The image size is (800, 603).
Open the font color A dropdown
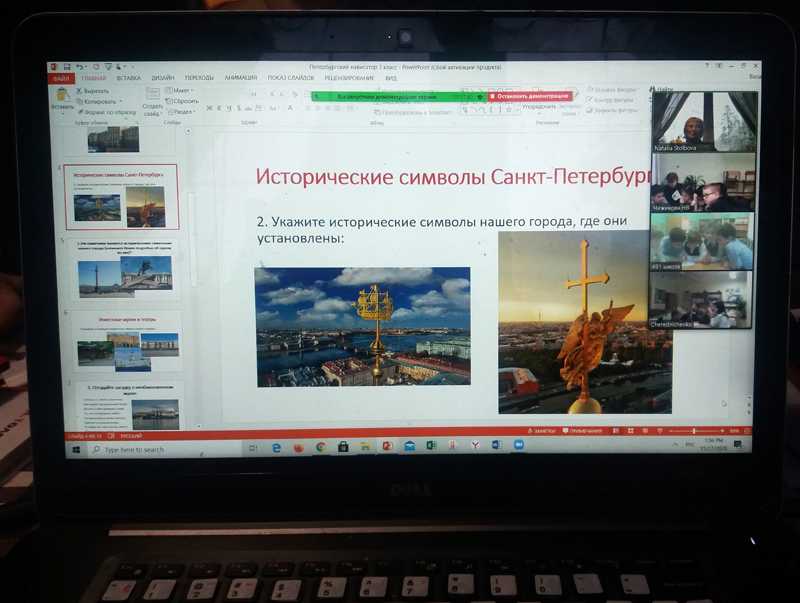291,108
